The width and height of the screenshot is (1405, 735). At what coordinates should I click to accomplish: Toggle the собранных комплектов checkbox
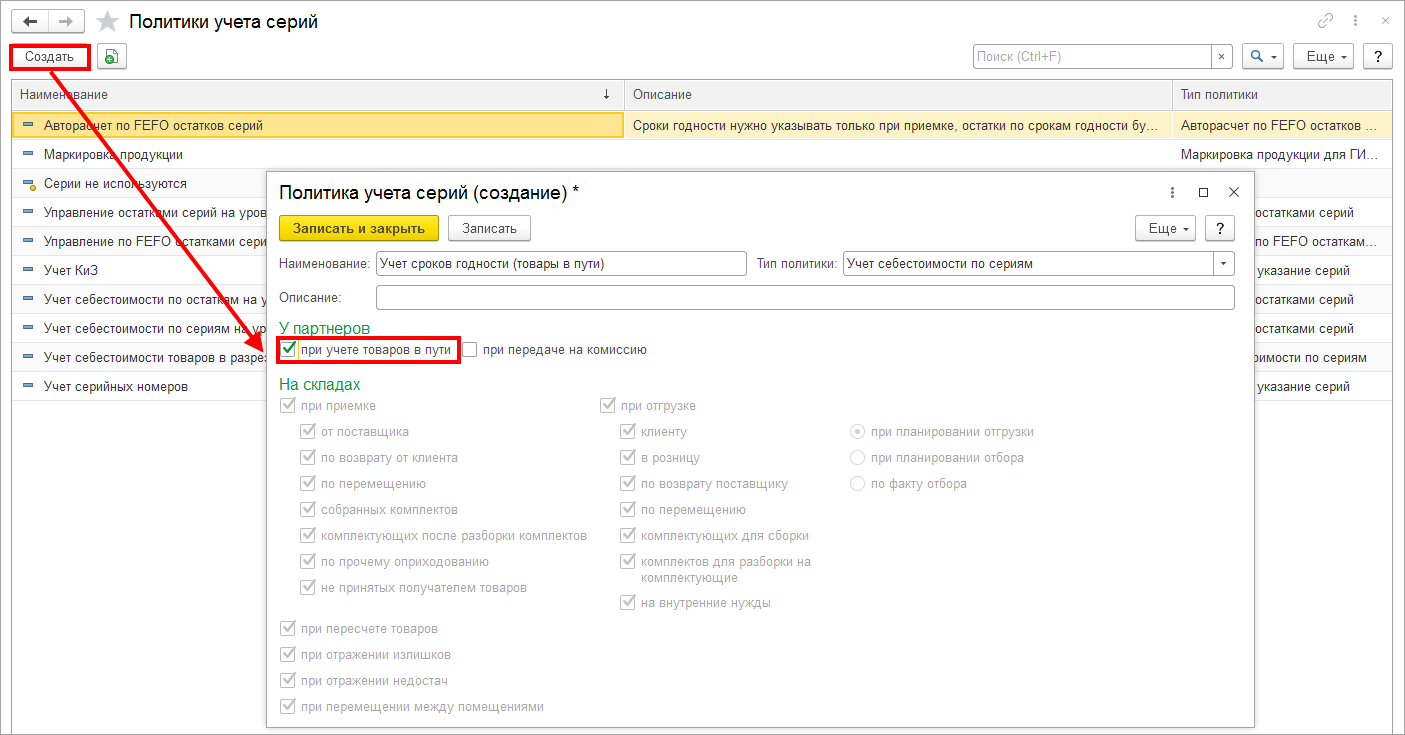[309, 510]
